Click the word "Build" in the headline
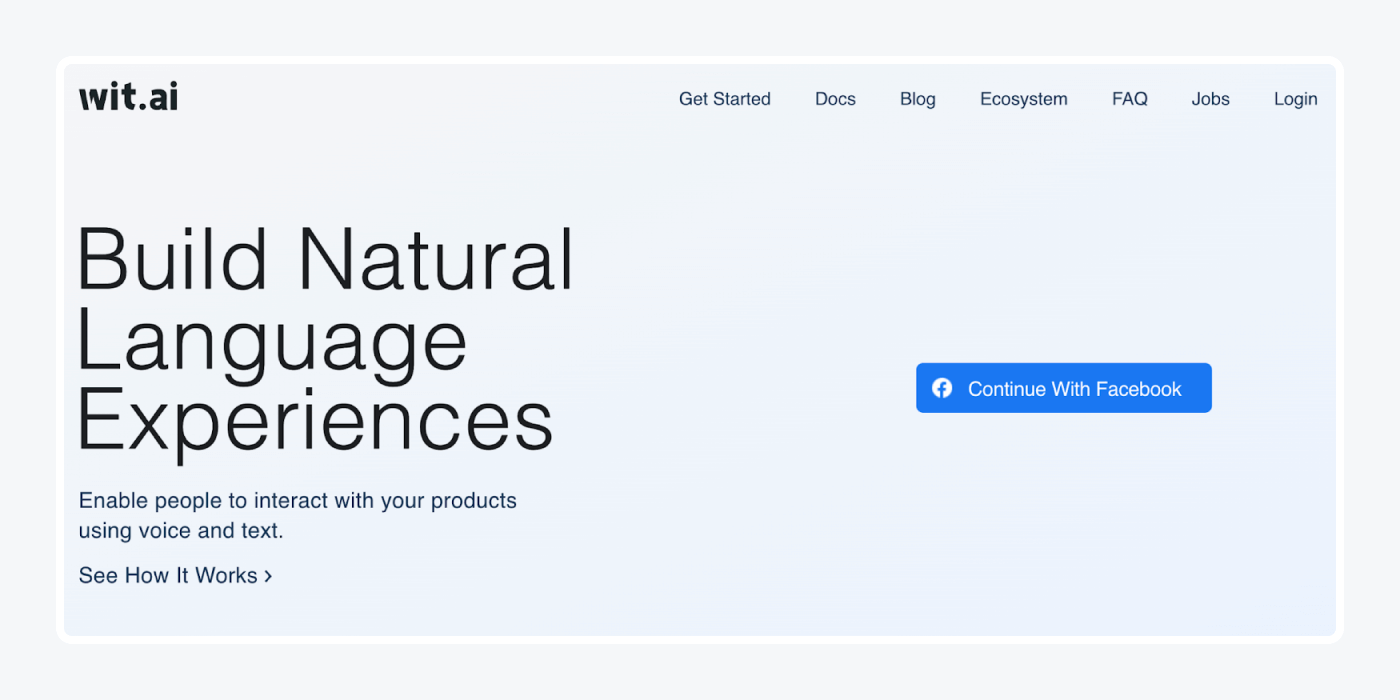Screen dimensions: 1400x700 pos(172,259)
